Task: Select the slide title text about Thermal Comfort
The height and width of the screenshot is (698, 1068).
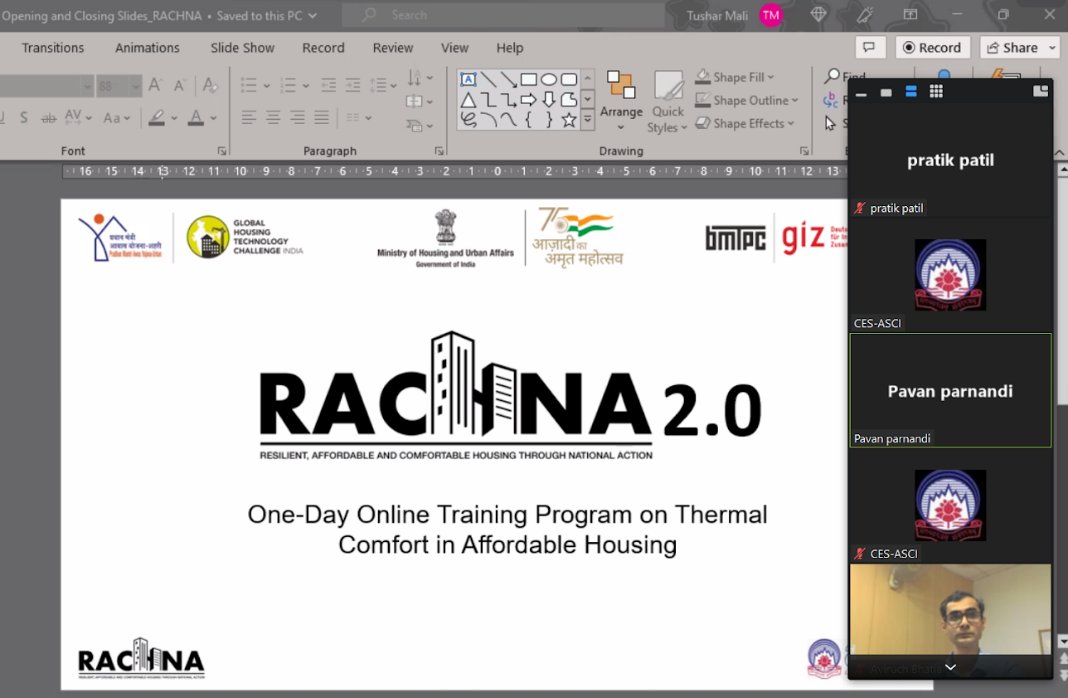Action: click(x=507, y=529)
